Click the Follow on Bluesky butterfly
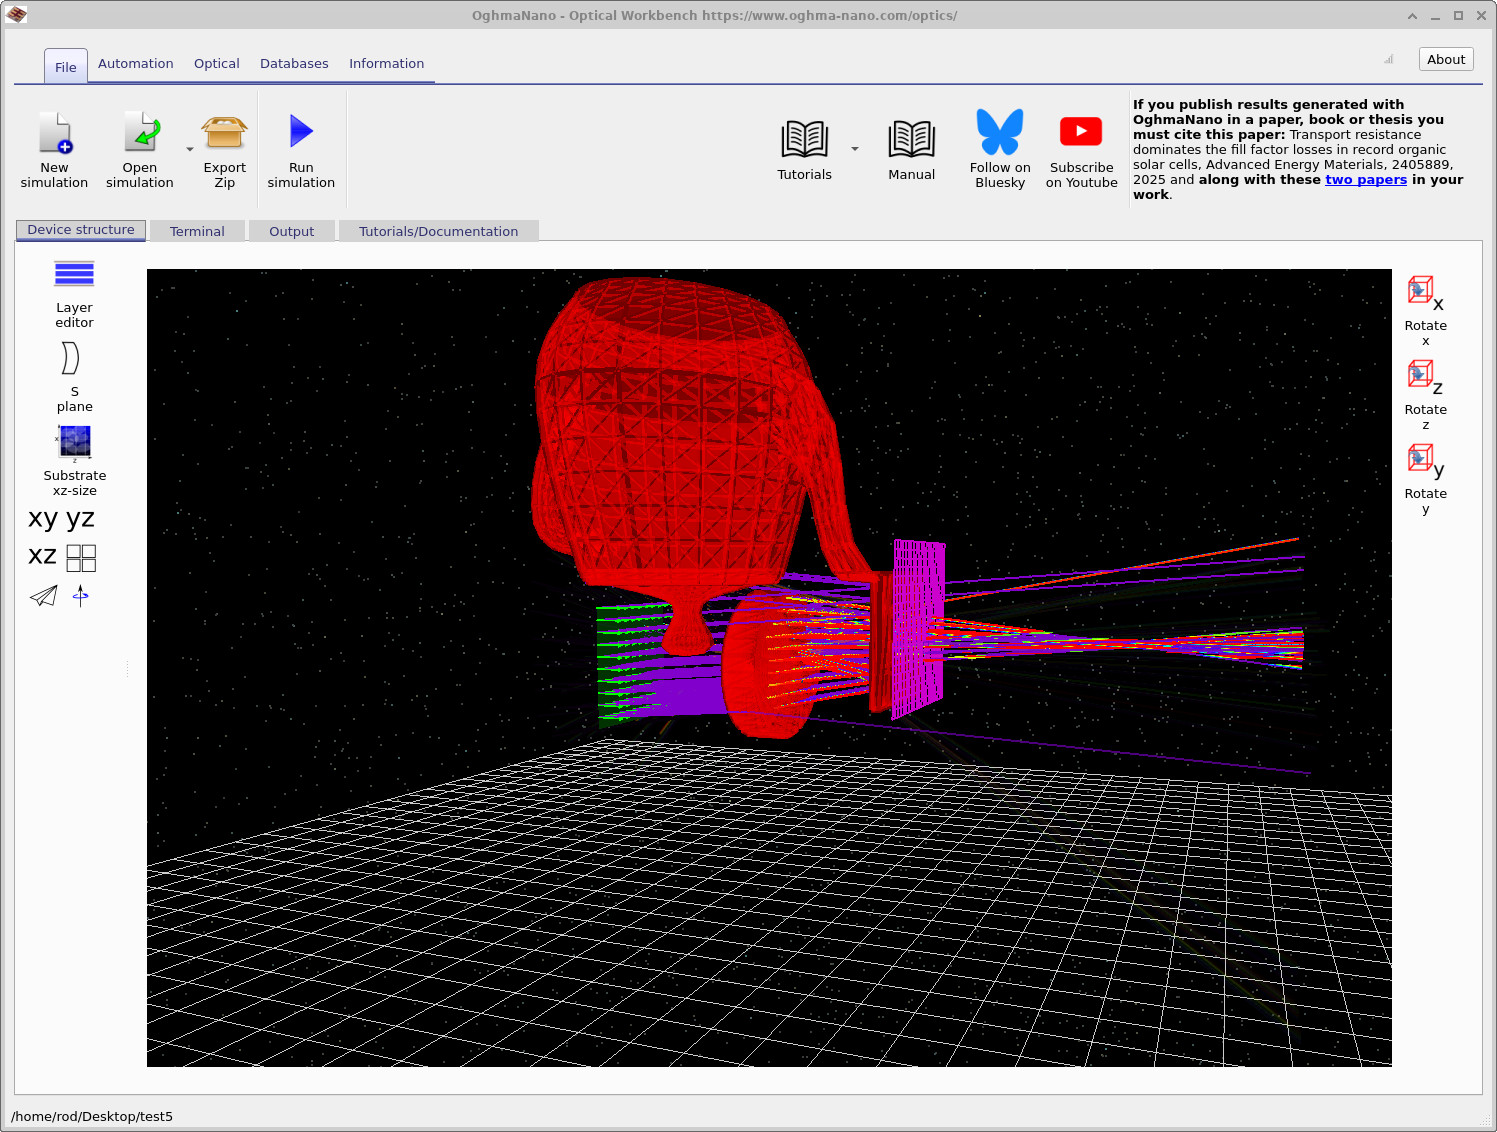 1000,131
